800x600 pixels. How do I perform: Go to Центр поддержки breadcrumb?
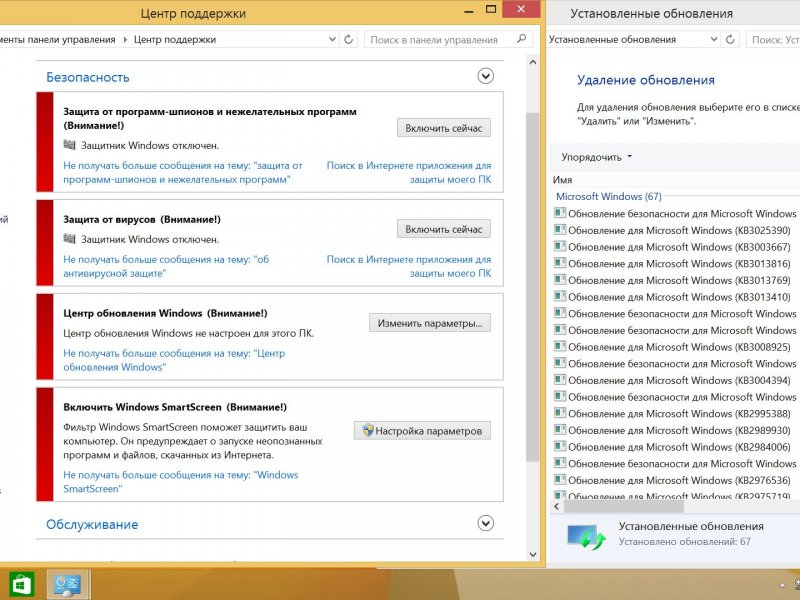point(174,40)
